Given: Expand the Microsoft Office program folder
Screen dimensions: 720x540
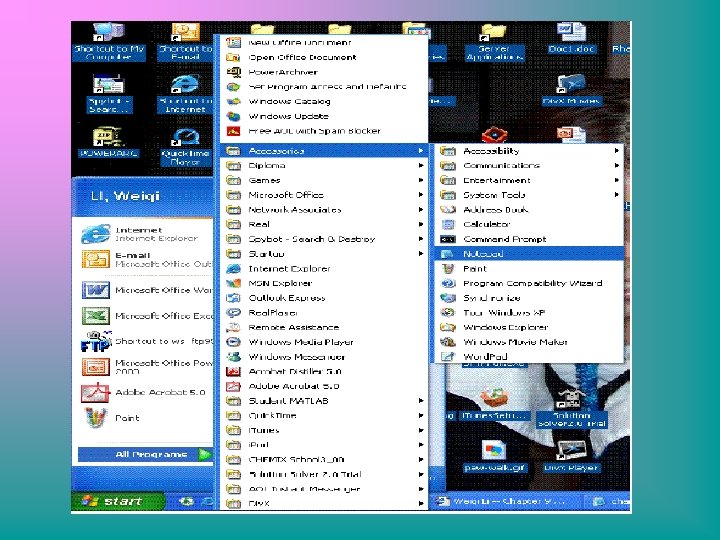Looking at the screenshot, I should tap(324, 195).
